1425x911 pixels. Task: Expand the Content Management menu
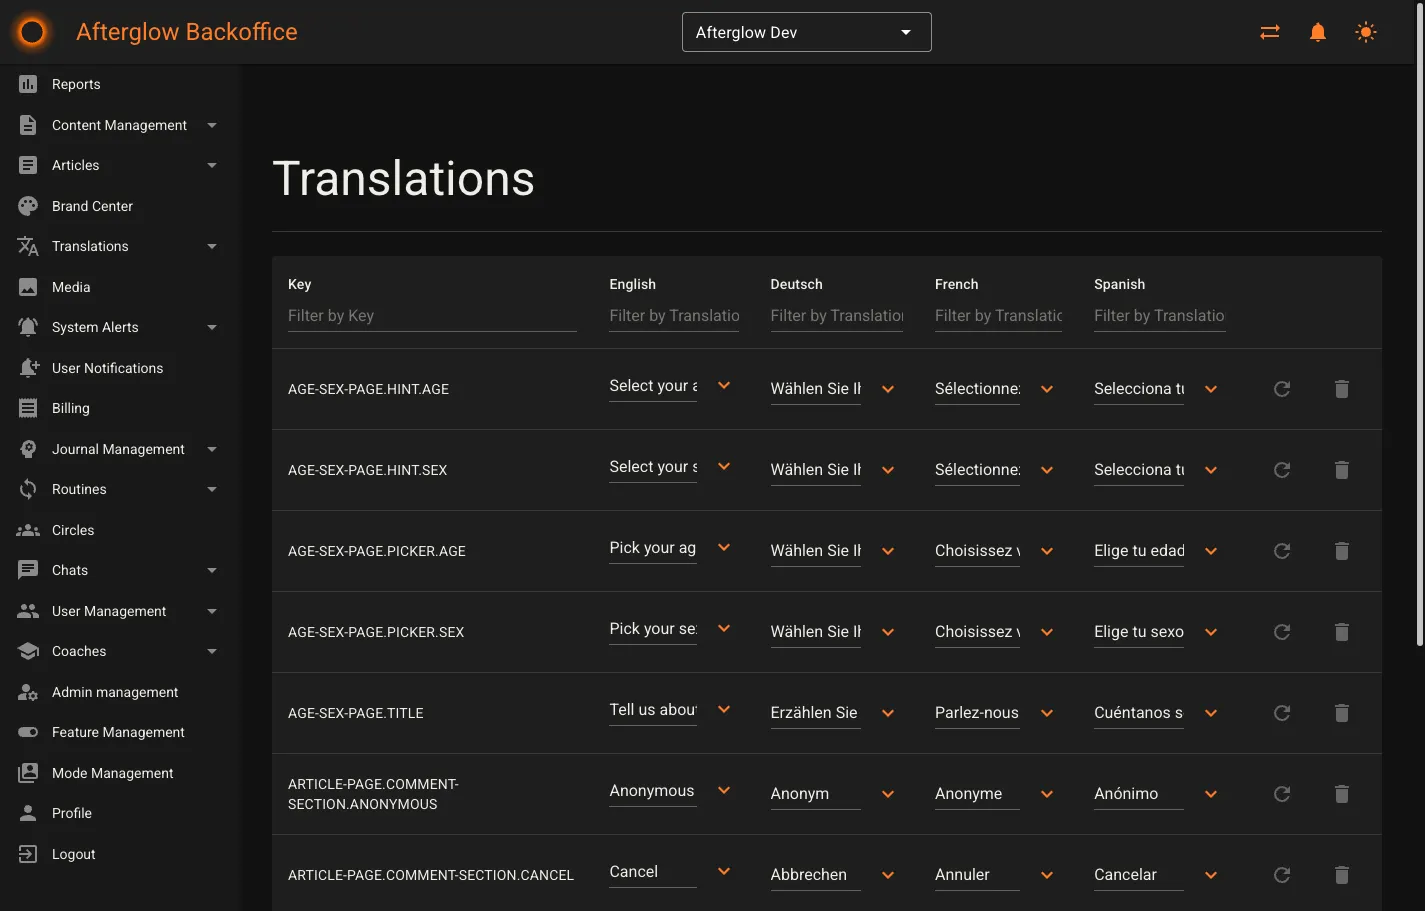click(x=211, y=125)
